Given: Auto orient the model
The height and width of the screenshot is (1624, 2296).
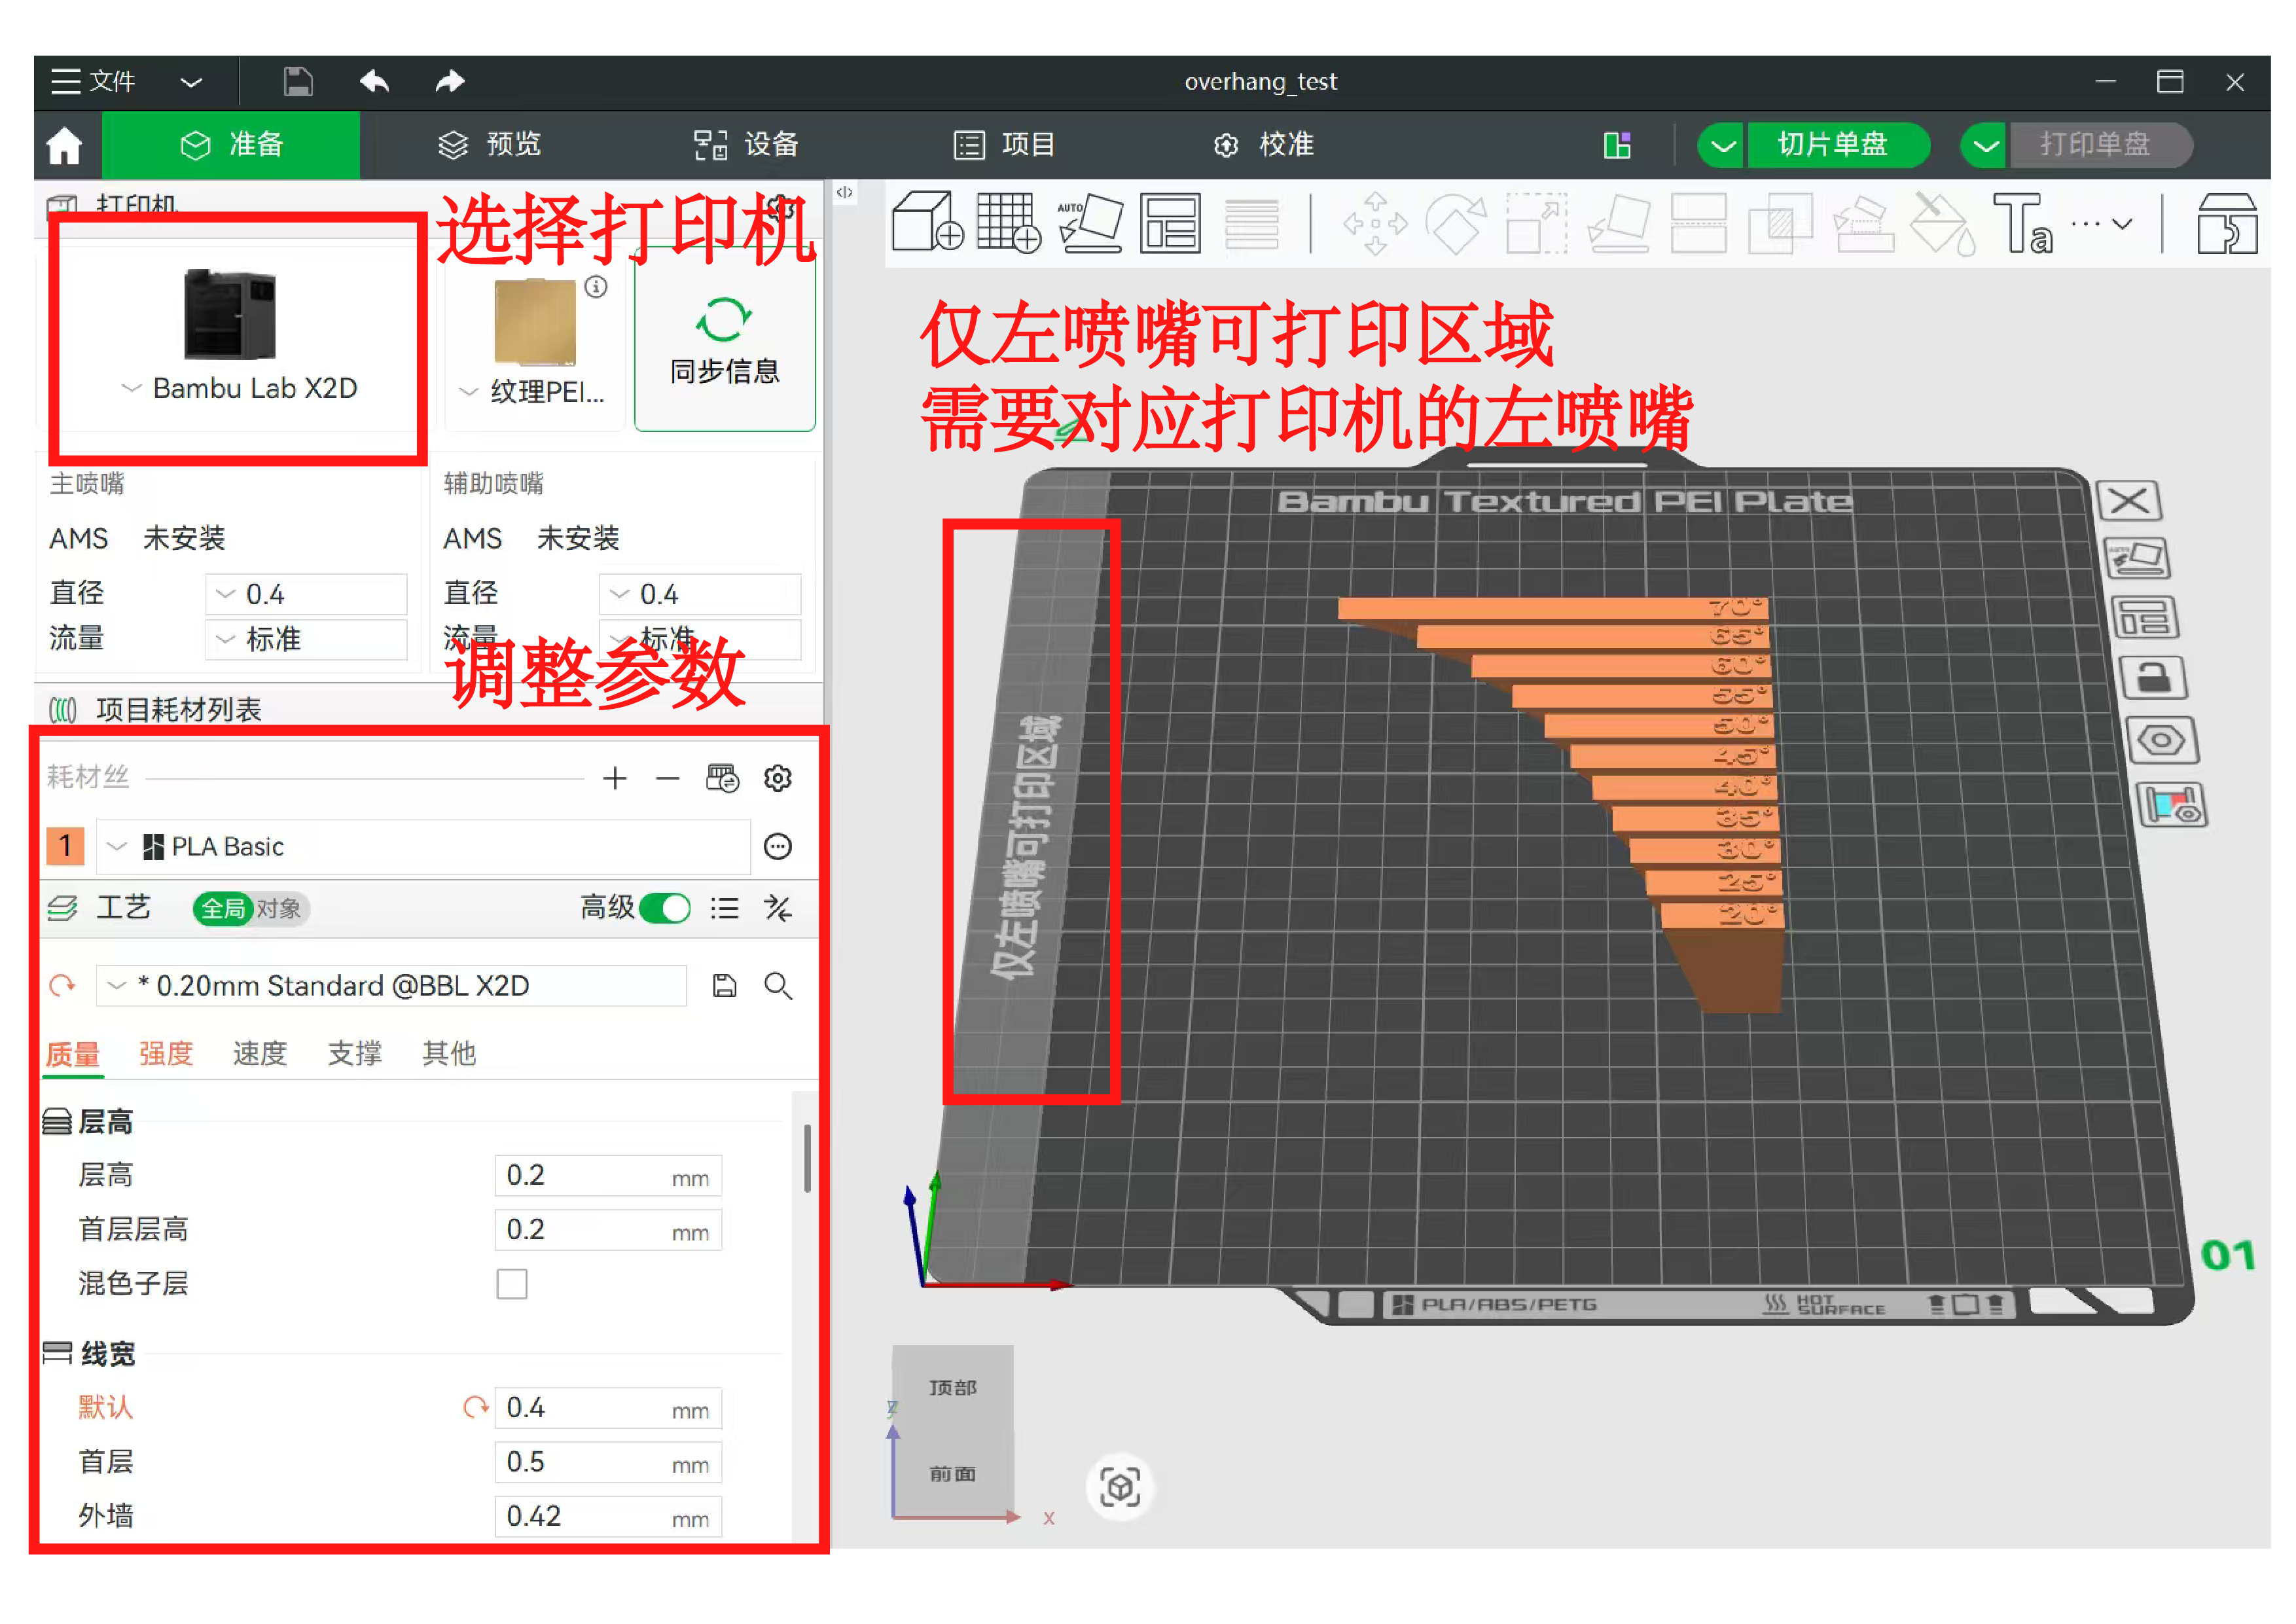Looking at the screenshot, I should click(x=1090, y=222).
